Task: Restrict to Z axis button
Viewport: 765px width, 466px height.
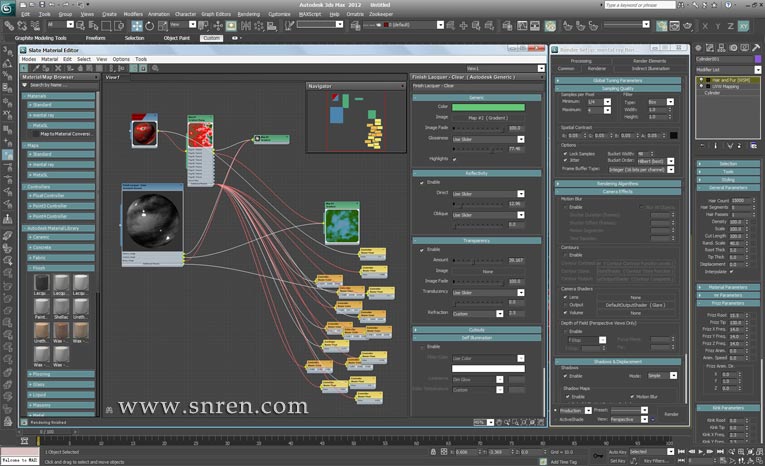Action: pyautogui.click(x=730, y=26)
